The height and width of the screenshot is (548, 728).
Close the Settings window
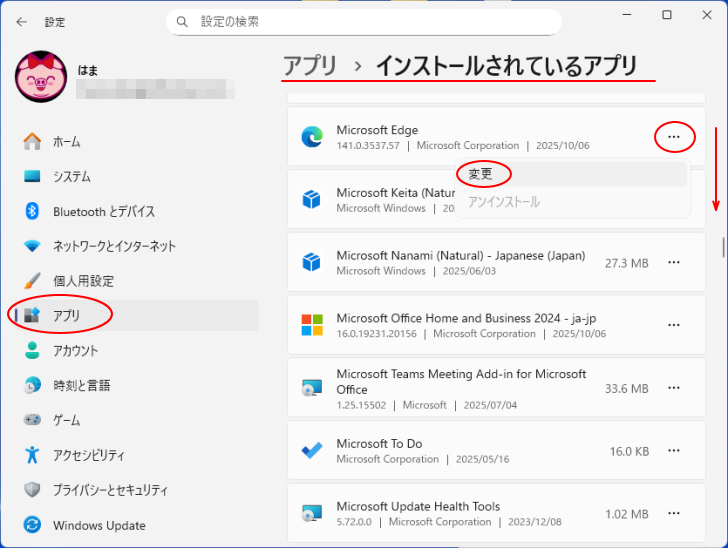click(707, 15)
